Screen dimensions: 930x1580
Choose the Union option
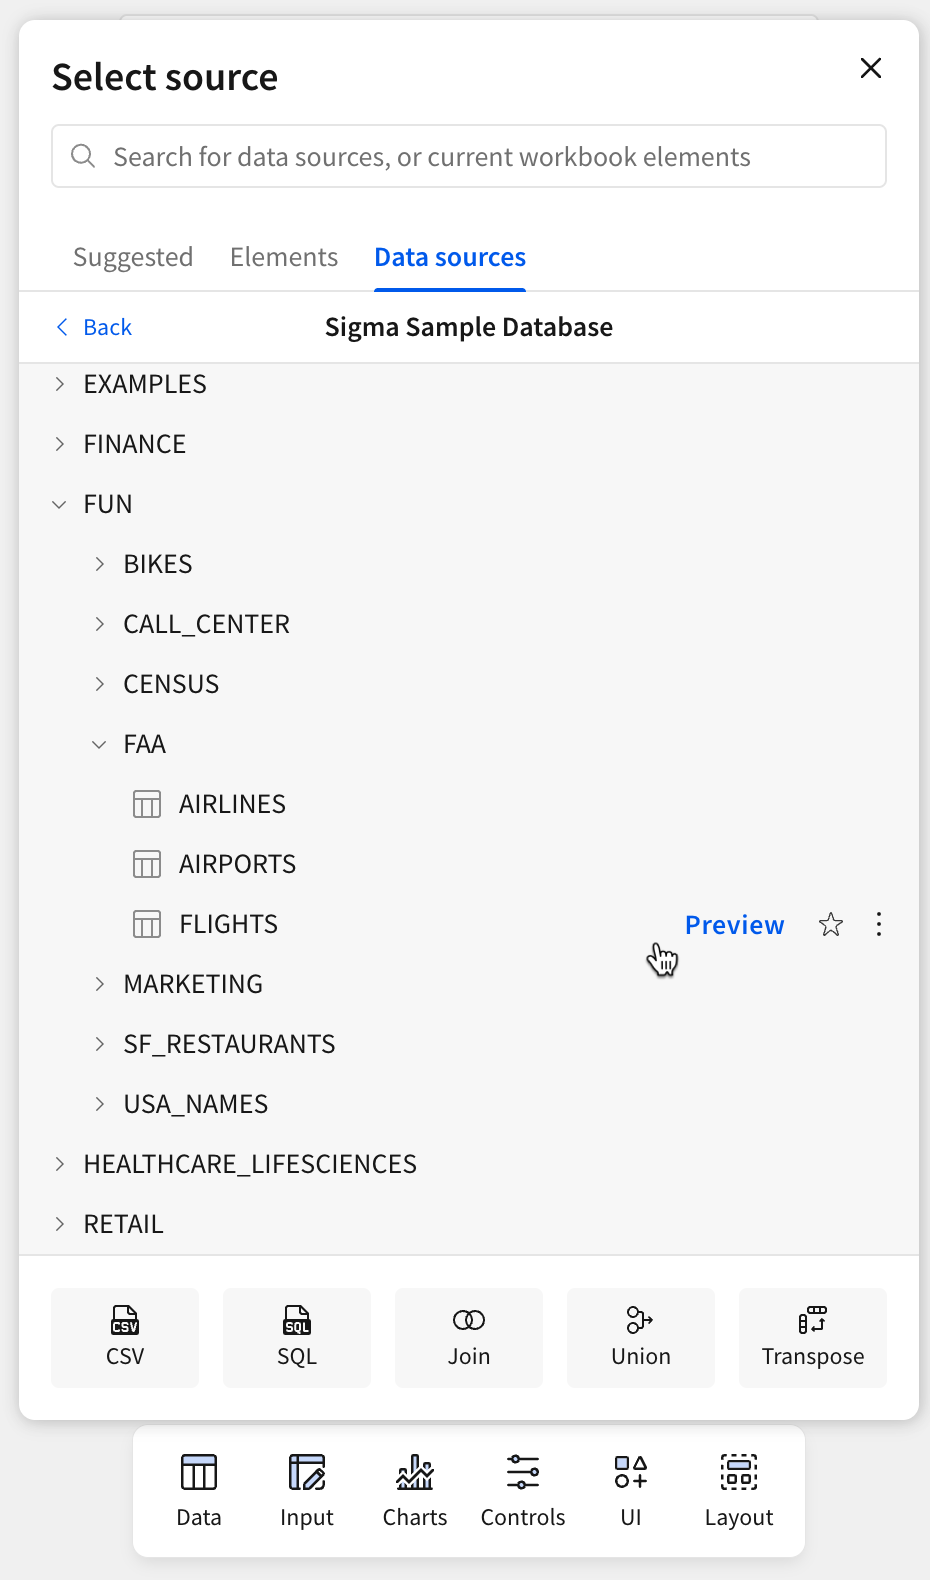[641, 1337]
